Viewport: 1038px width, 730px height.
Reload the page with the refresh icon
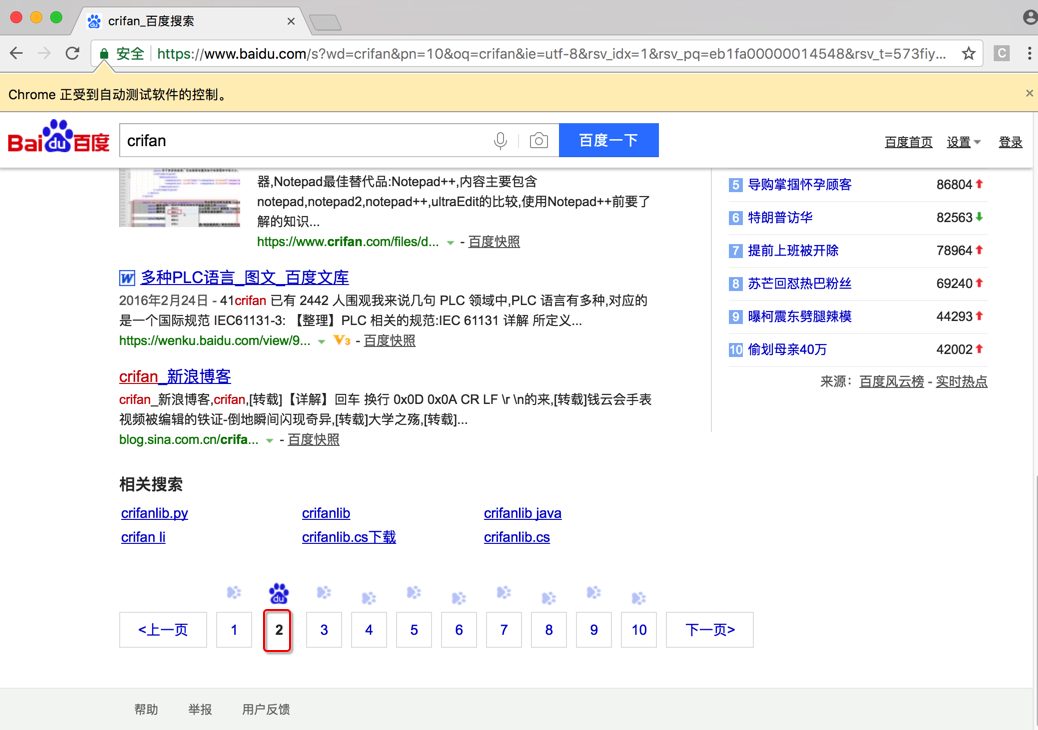[x=73, y=54]
